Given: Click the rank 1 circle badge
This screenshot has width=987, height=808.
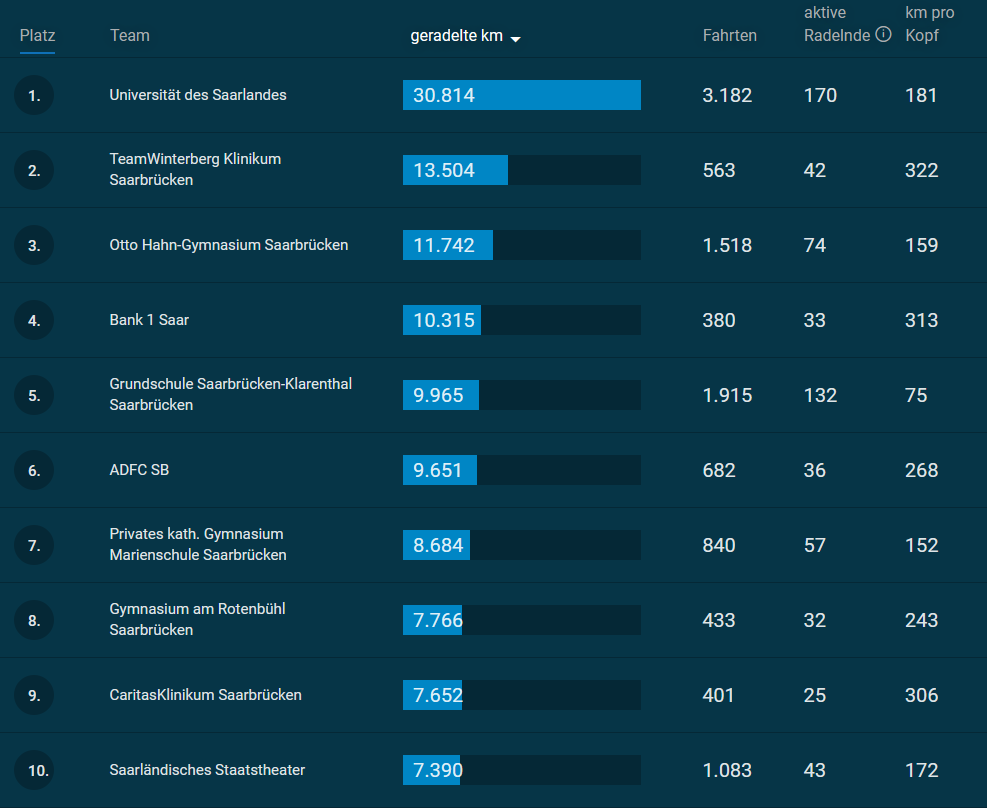Looking at the screenshot, I should click(x=34, y=96).
